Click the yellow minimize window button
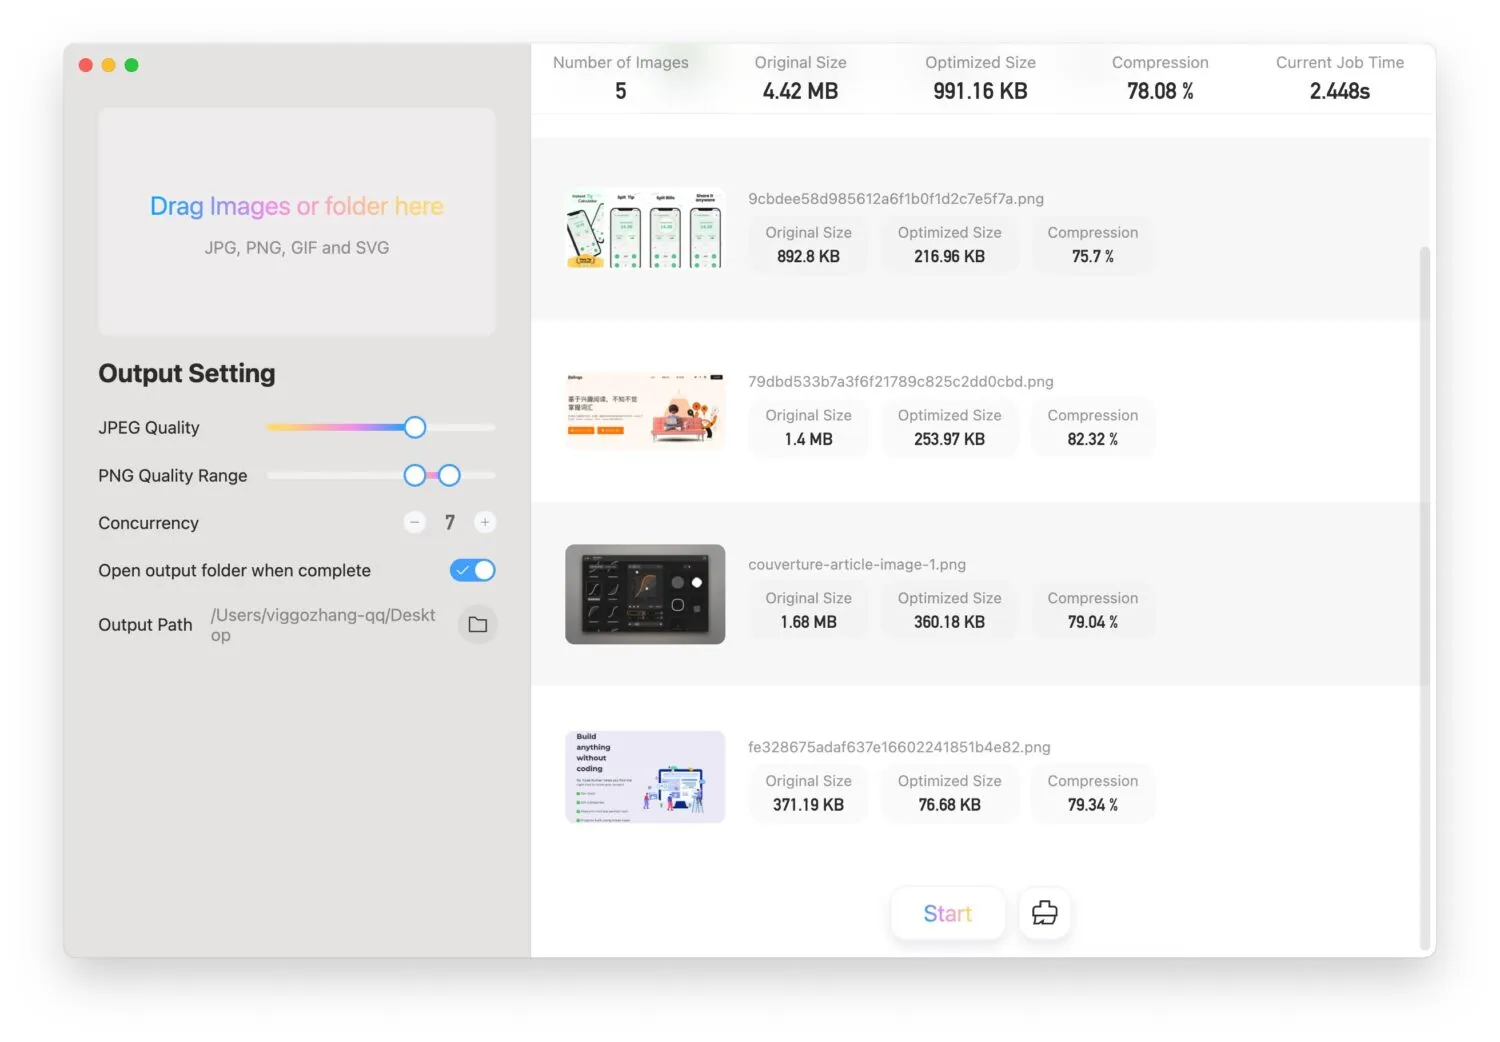This screenshot has height=1042, width=1500. pos(108,65)
